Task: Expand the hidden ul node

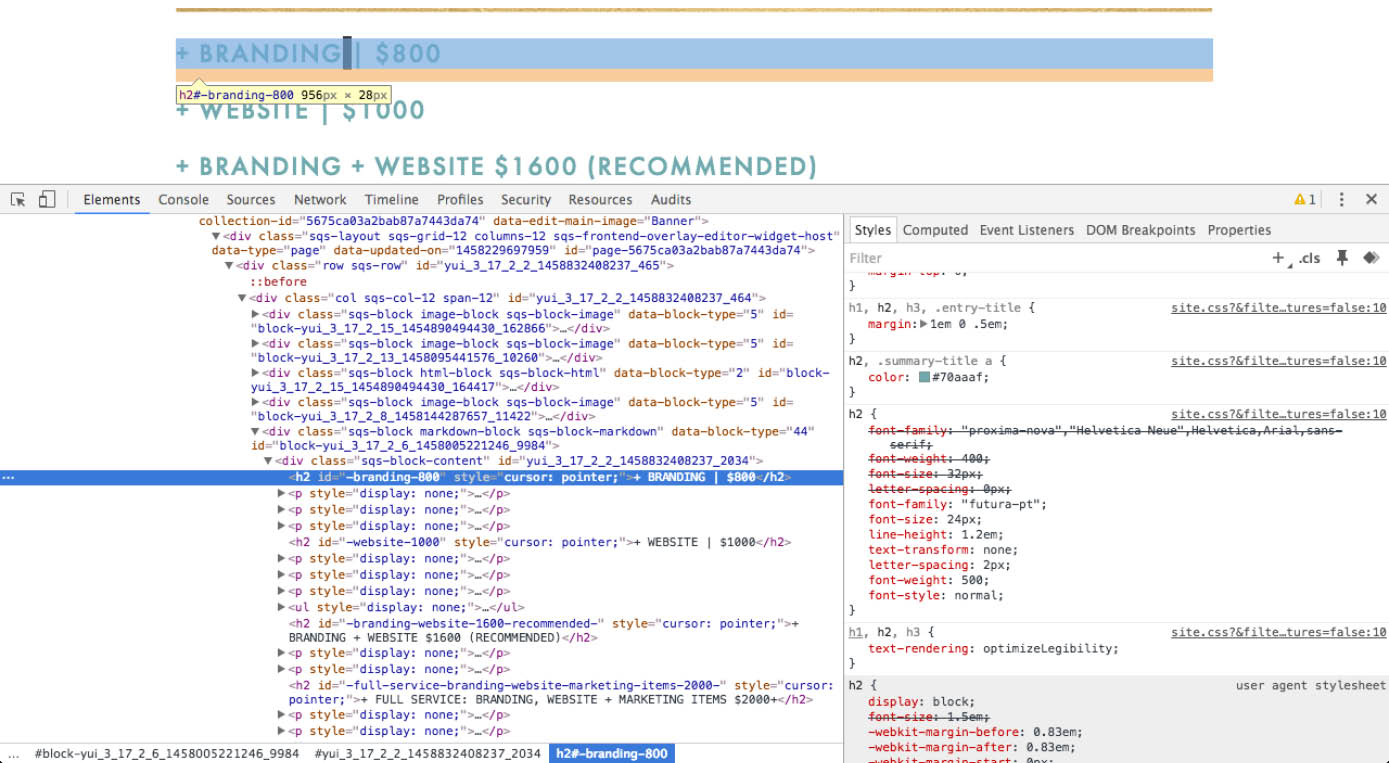Action: coord(281,607)
